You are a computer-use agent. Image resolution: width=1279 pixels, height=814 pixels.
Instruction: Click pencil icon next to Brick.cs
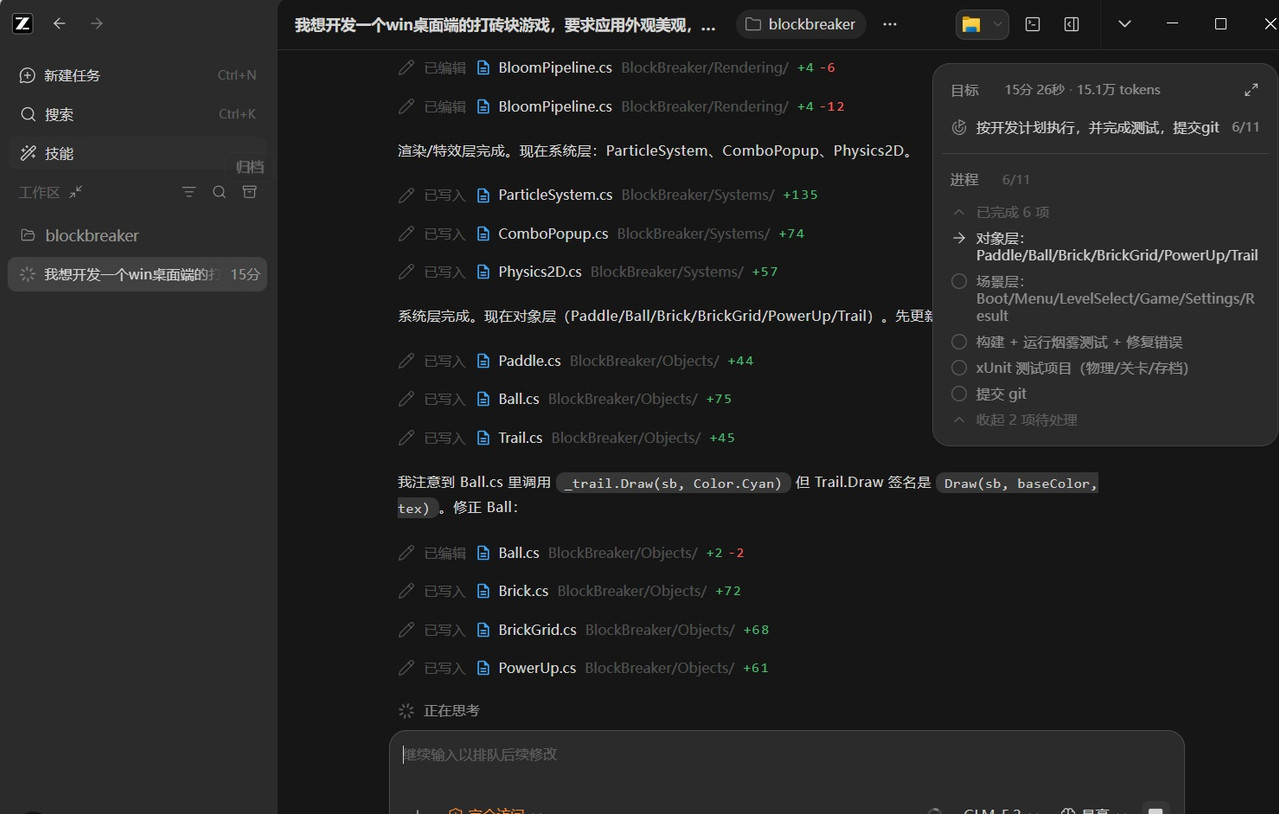(x=406, y=591)
